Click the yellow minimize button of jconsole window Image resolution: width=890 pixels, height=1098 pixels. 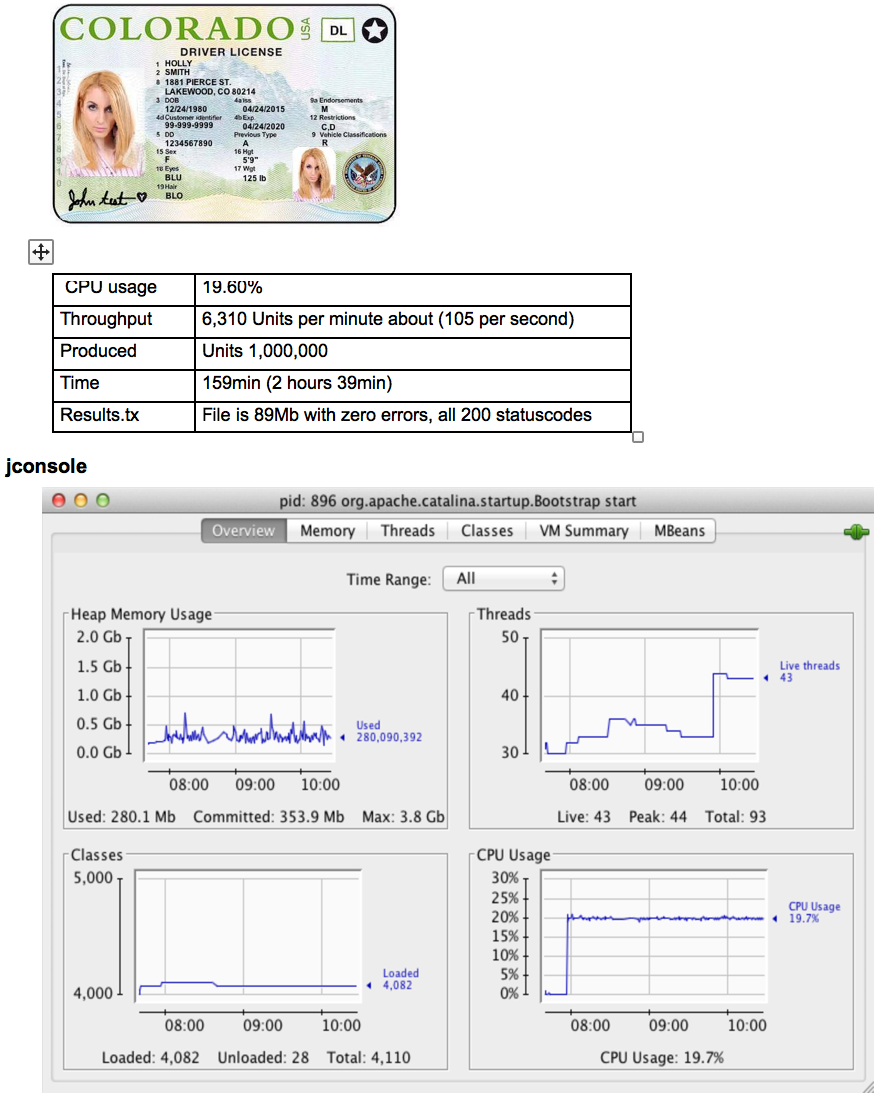coord(80,500)
